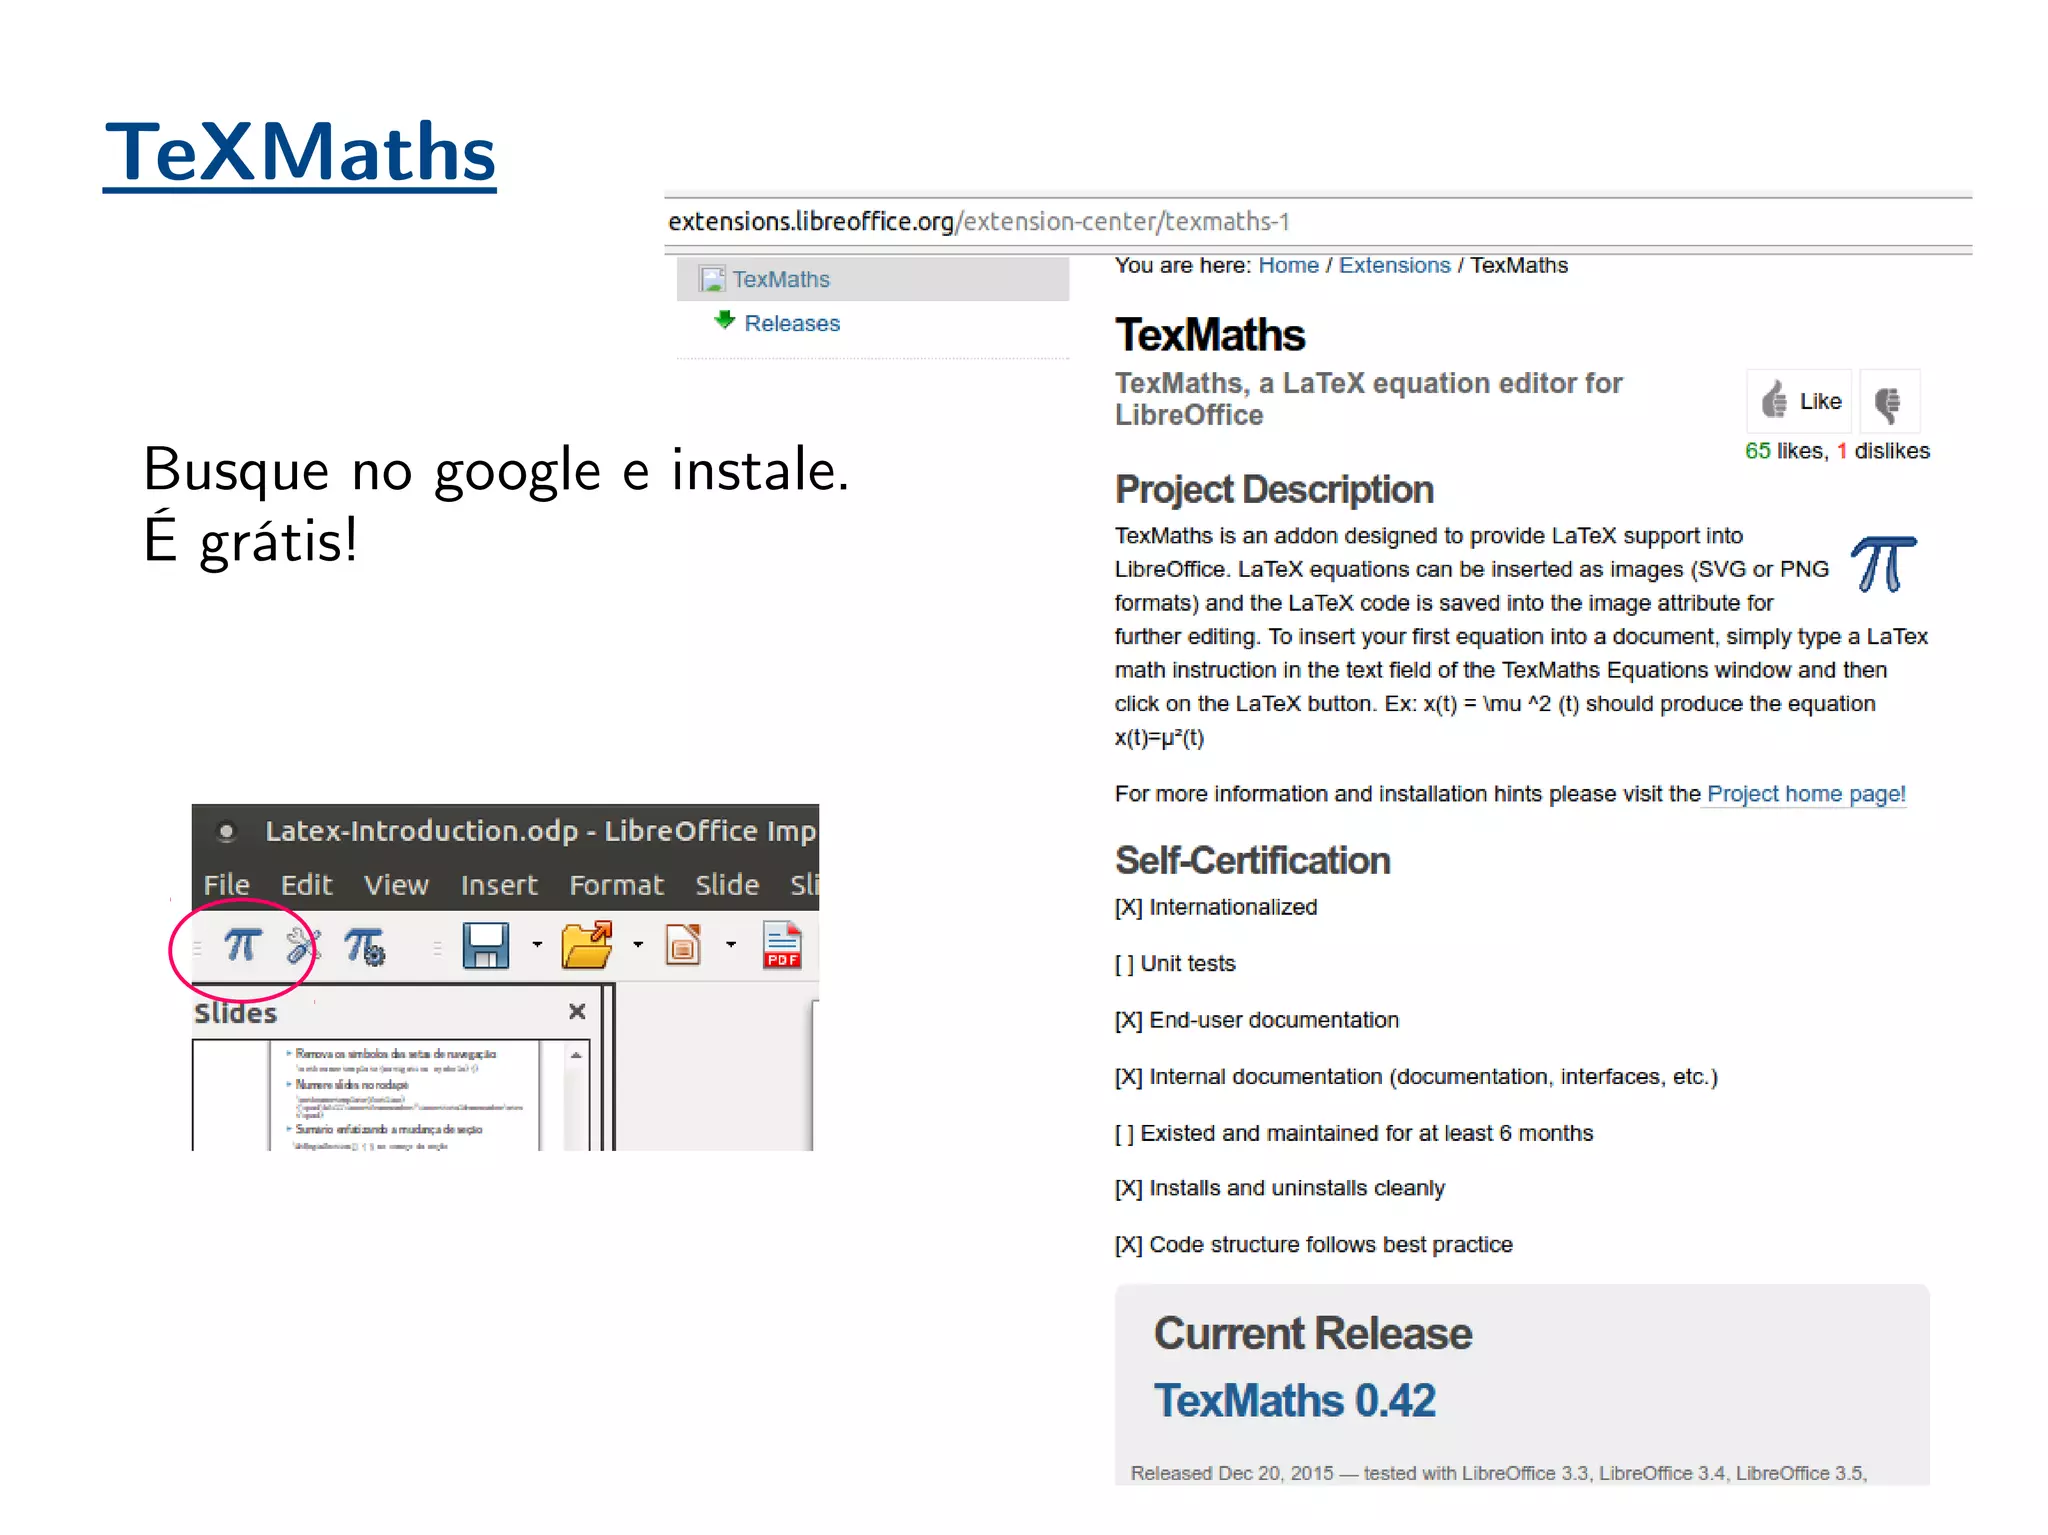Click the thumbs down dislike icon

(x=1888, y=404)
